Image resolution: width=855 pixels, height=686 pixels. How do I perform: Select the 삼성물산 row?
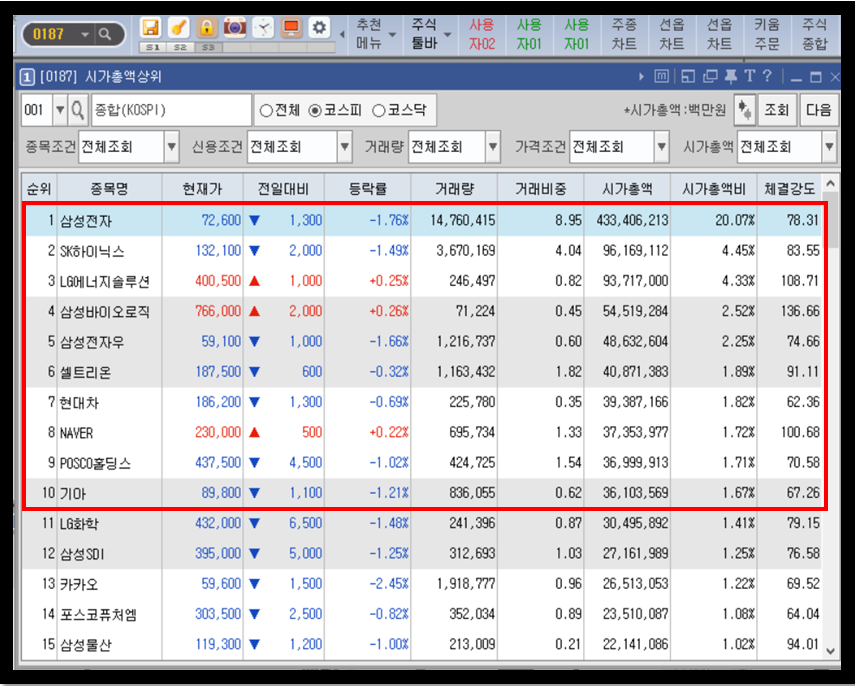424,645
